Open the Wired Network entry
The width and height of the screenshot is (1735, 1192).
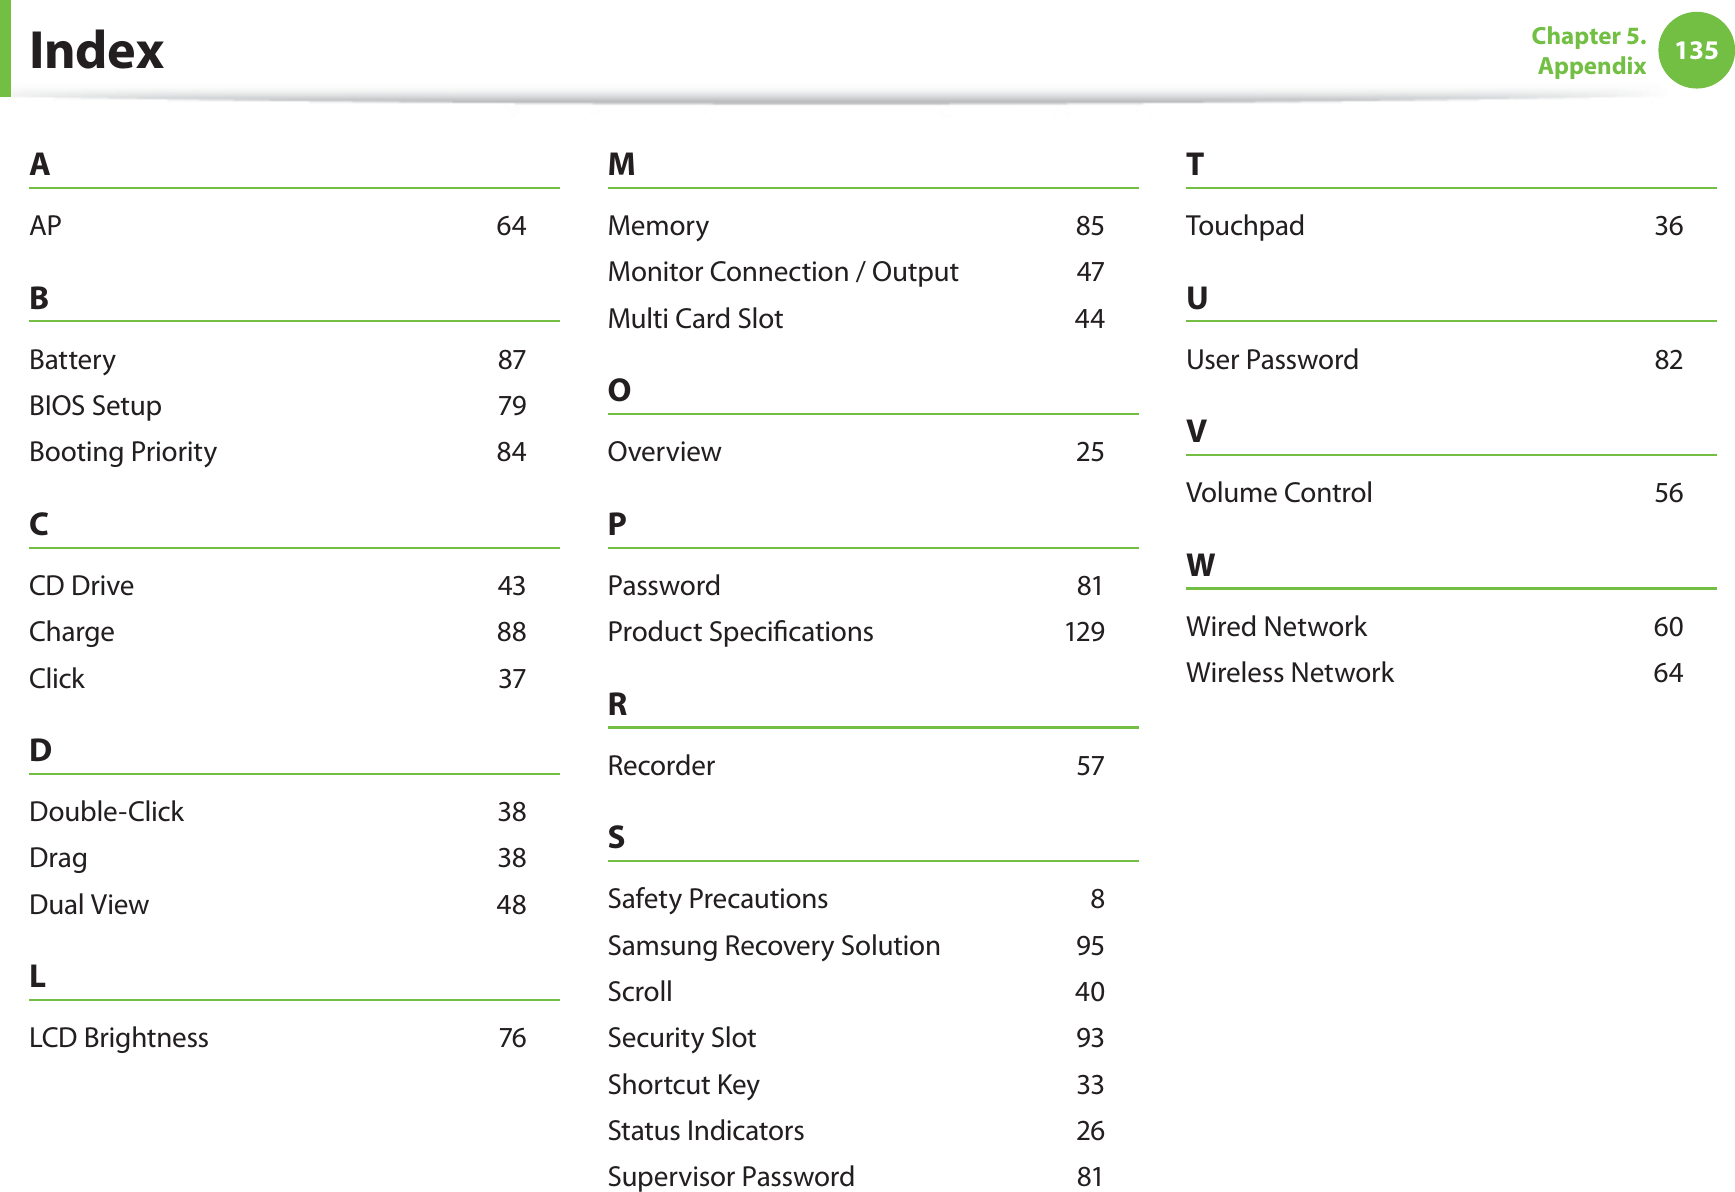click(x=1276, y=627)
